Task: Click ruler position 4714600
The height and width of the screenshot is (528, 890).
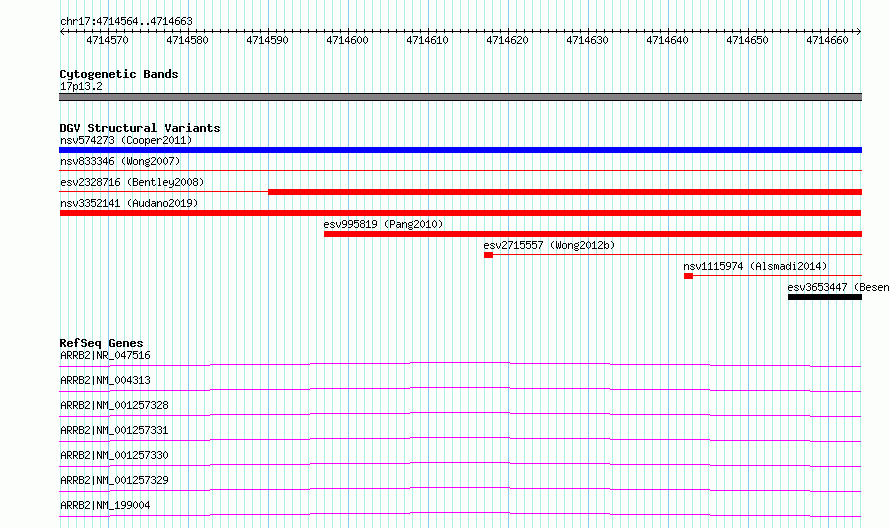Action: (x=347, y=40)
